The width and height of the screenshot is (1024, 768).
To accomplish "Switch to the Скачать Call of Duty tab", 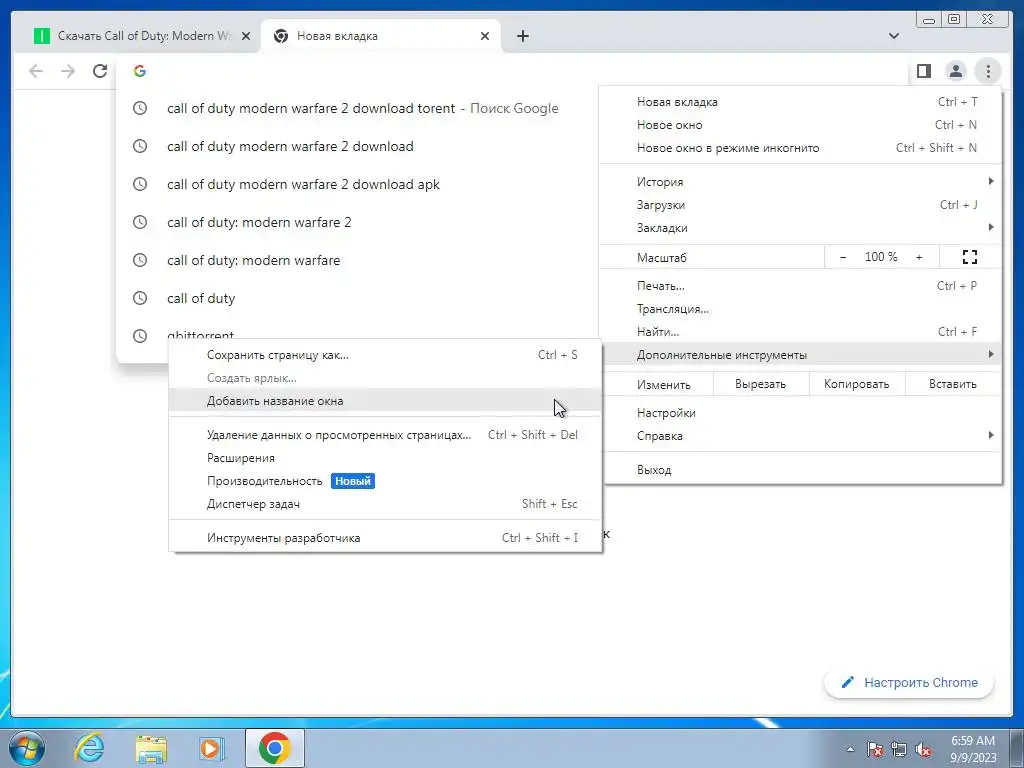I will pos(141,36).
